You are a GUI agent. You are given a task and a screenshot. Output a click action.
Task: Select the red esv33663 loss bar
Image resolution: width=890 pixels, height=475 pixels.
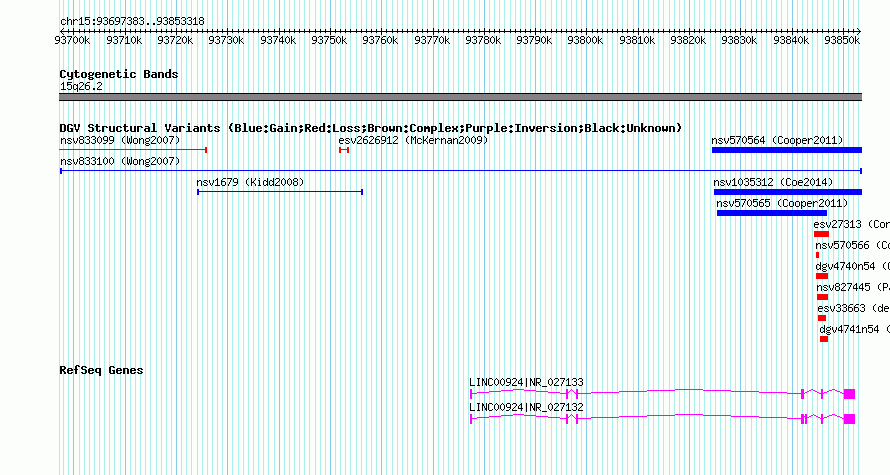pos(822,318)
